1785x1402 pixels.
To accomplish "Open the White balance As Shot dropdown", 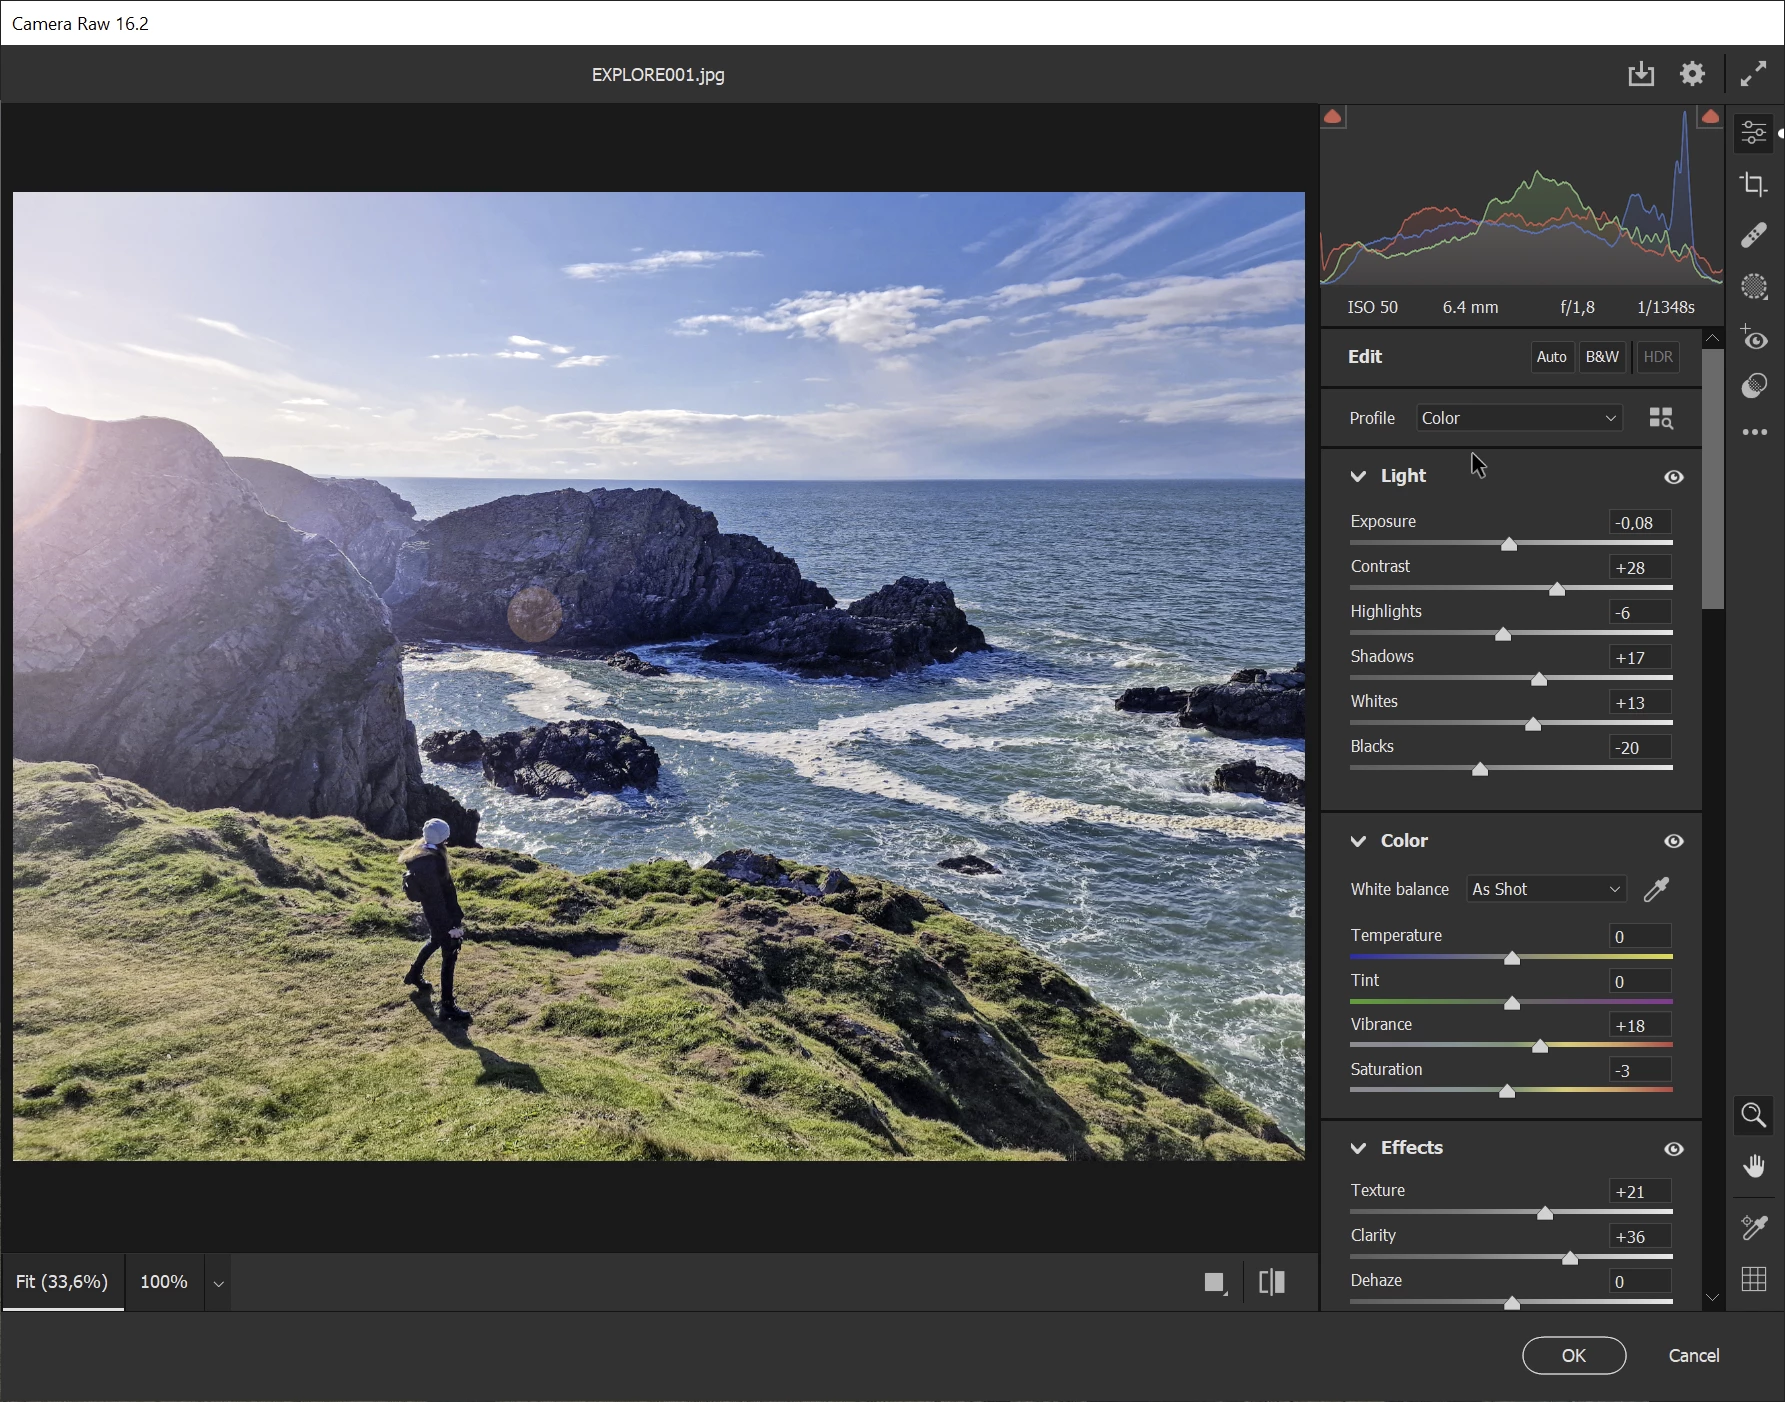I will coord(1546,889).
